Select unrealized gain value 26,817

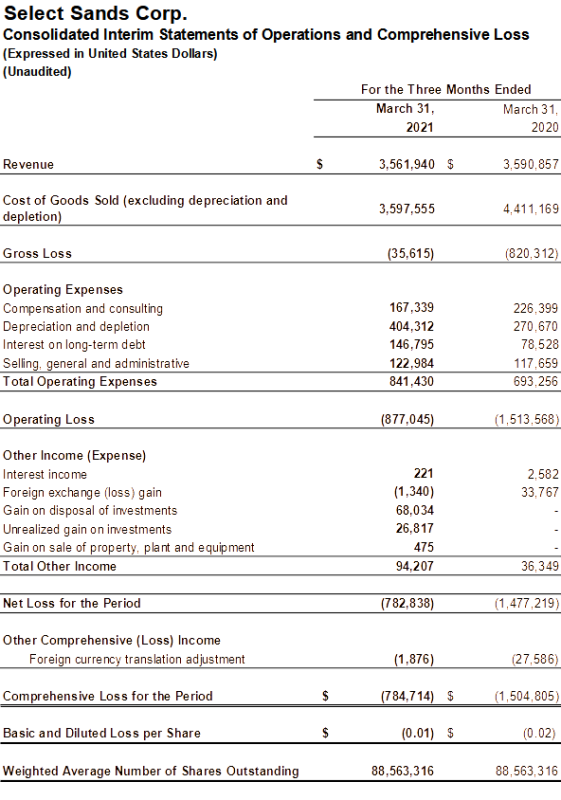click(x=415, y=529)
